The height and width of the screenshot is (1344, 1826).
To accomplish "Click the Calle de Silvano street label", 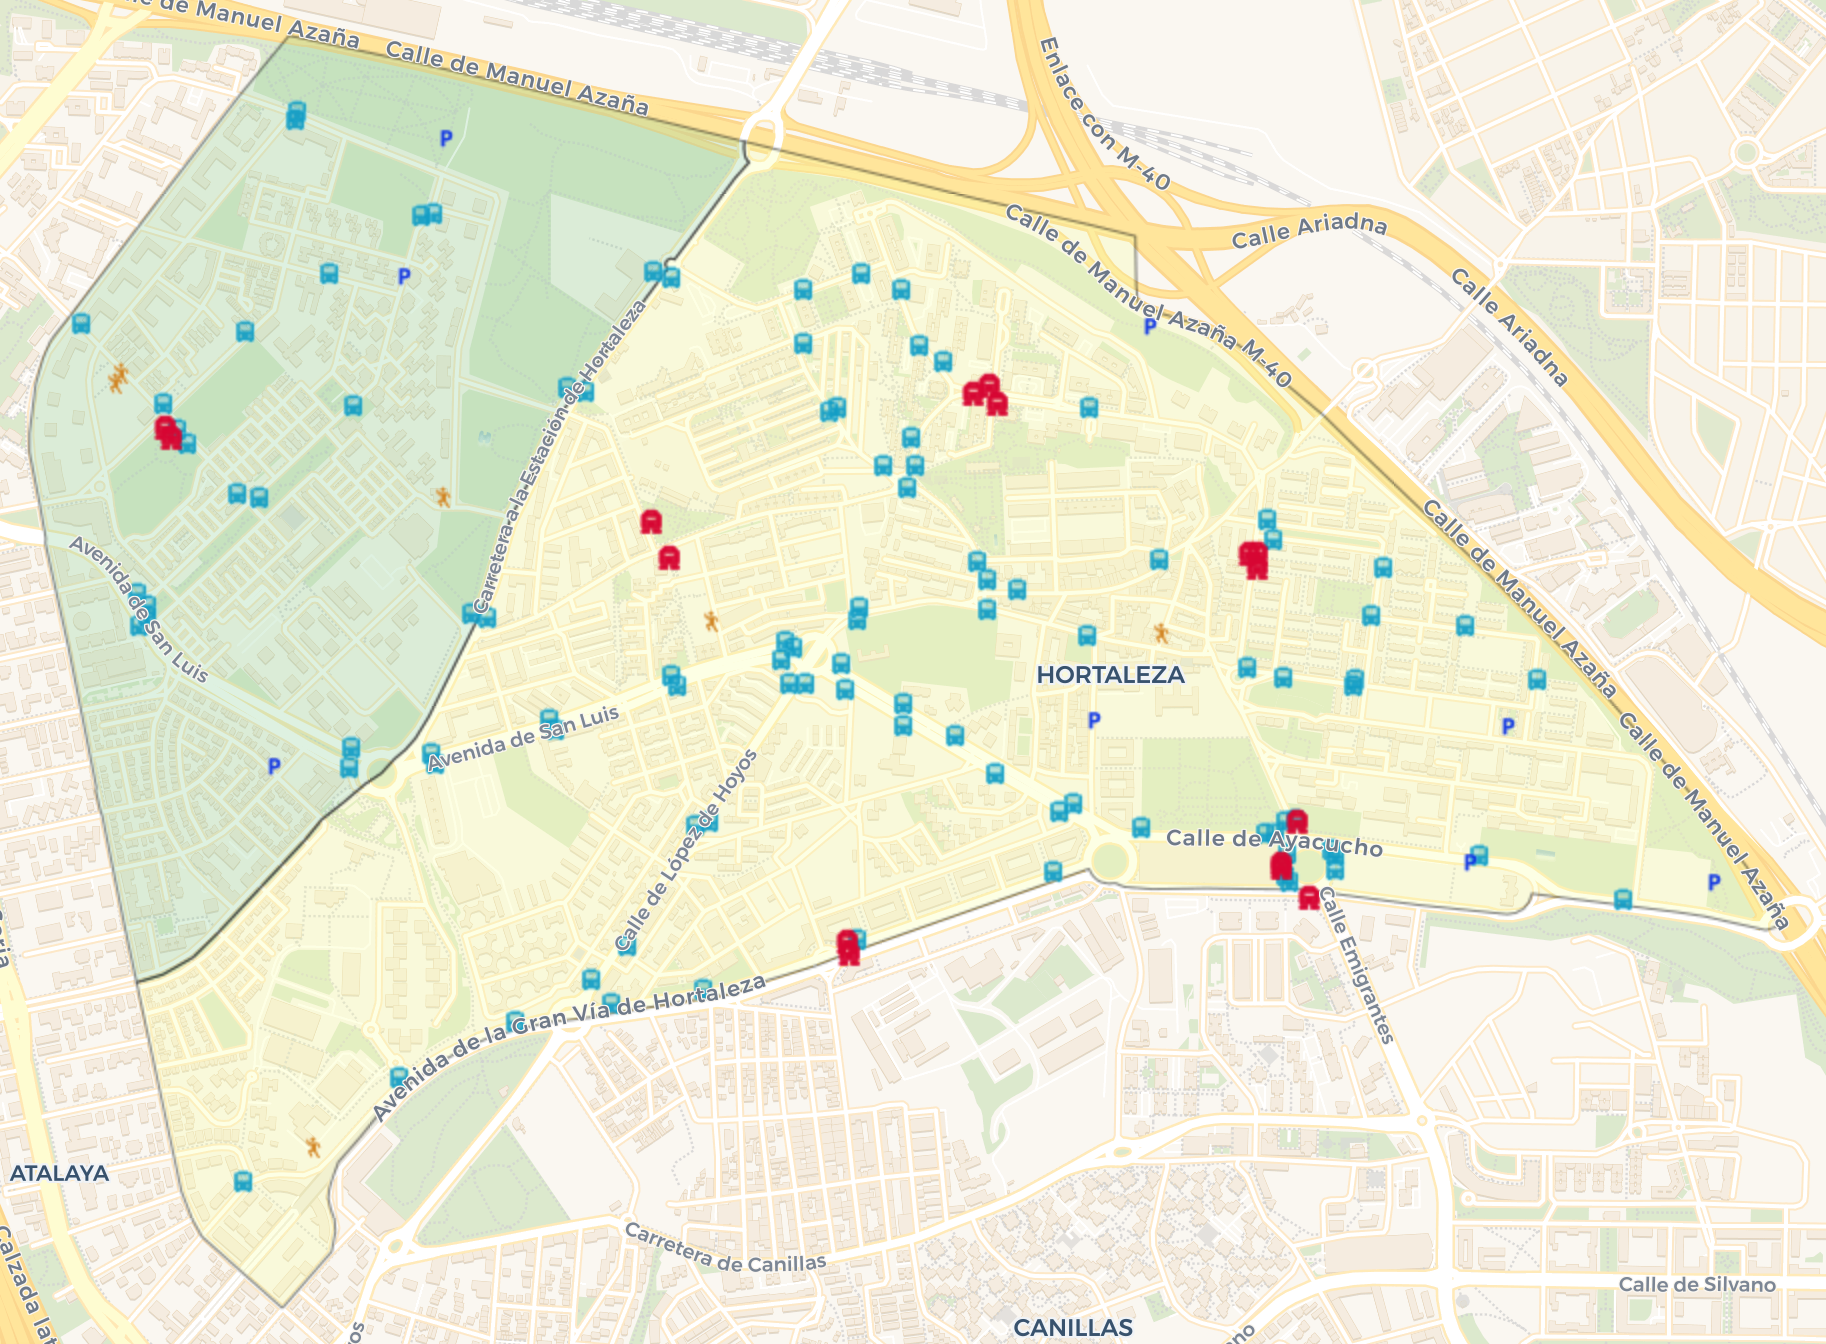I will (1697, 1285).
